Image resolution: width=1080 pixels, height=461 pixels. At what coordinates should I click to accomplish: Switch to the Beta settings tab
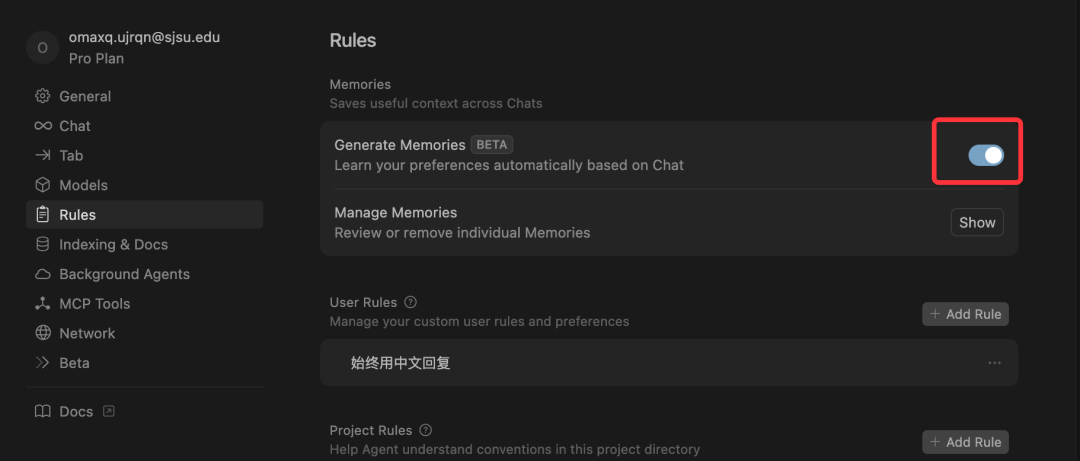pos(74,363)
